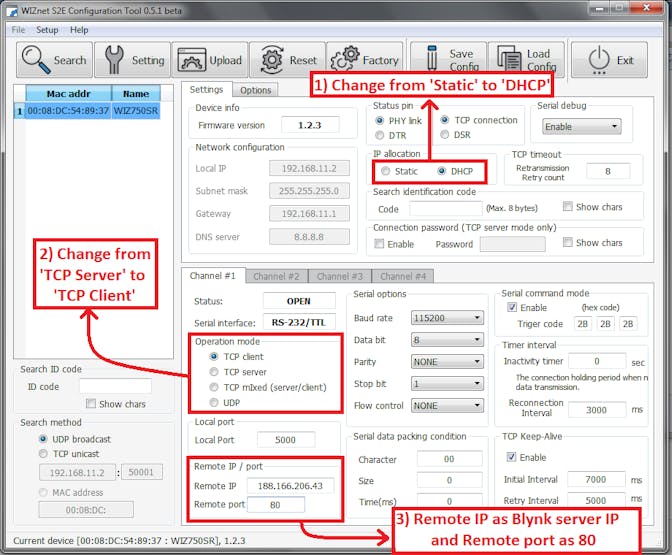Viewport: 672px width, 555px height.
Task: Select TCP mixed (server/client) mode
Action: click(x=214, y=387)
